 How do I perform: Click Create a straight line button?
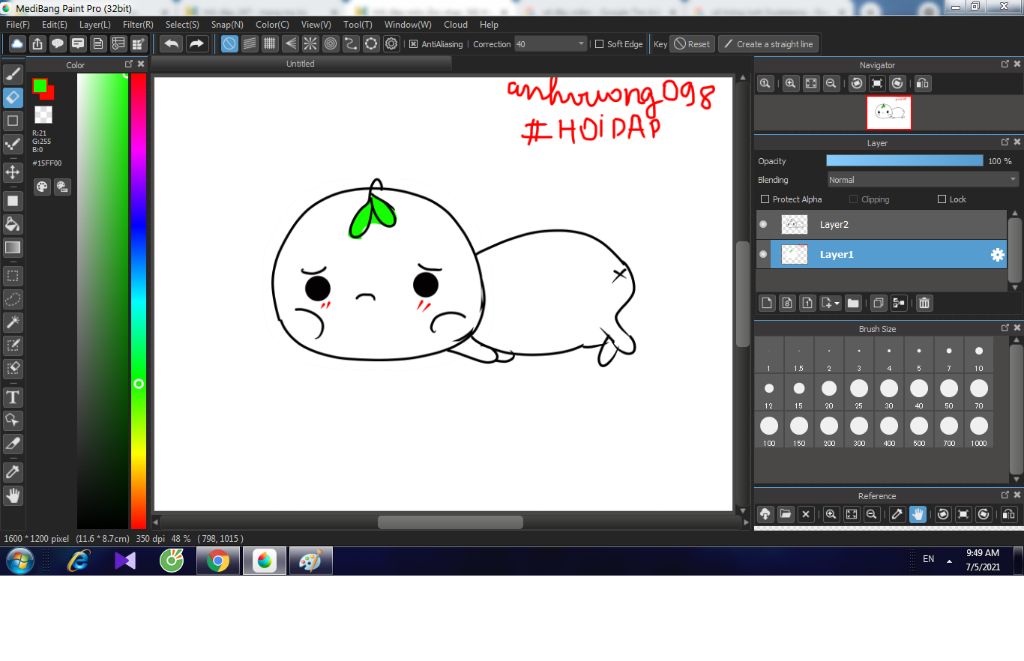pos(769,44)
